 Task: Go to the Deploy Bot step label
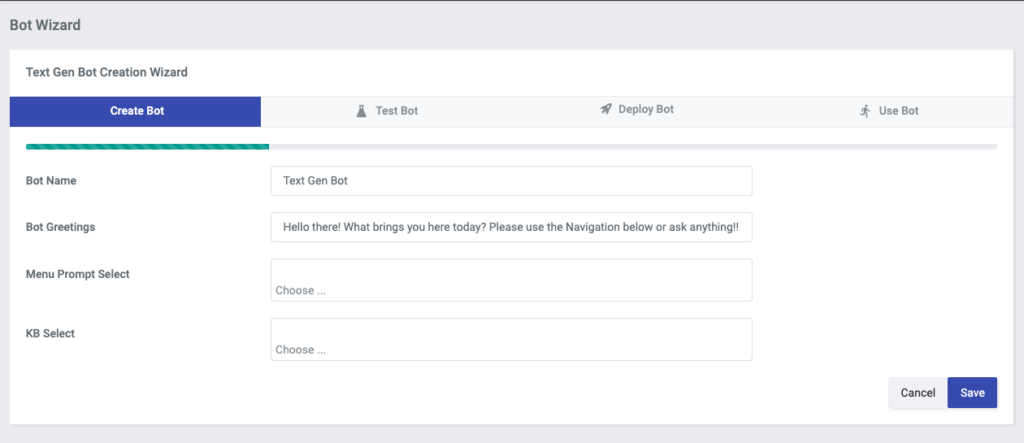(x=646, y=109)
